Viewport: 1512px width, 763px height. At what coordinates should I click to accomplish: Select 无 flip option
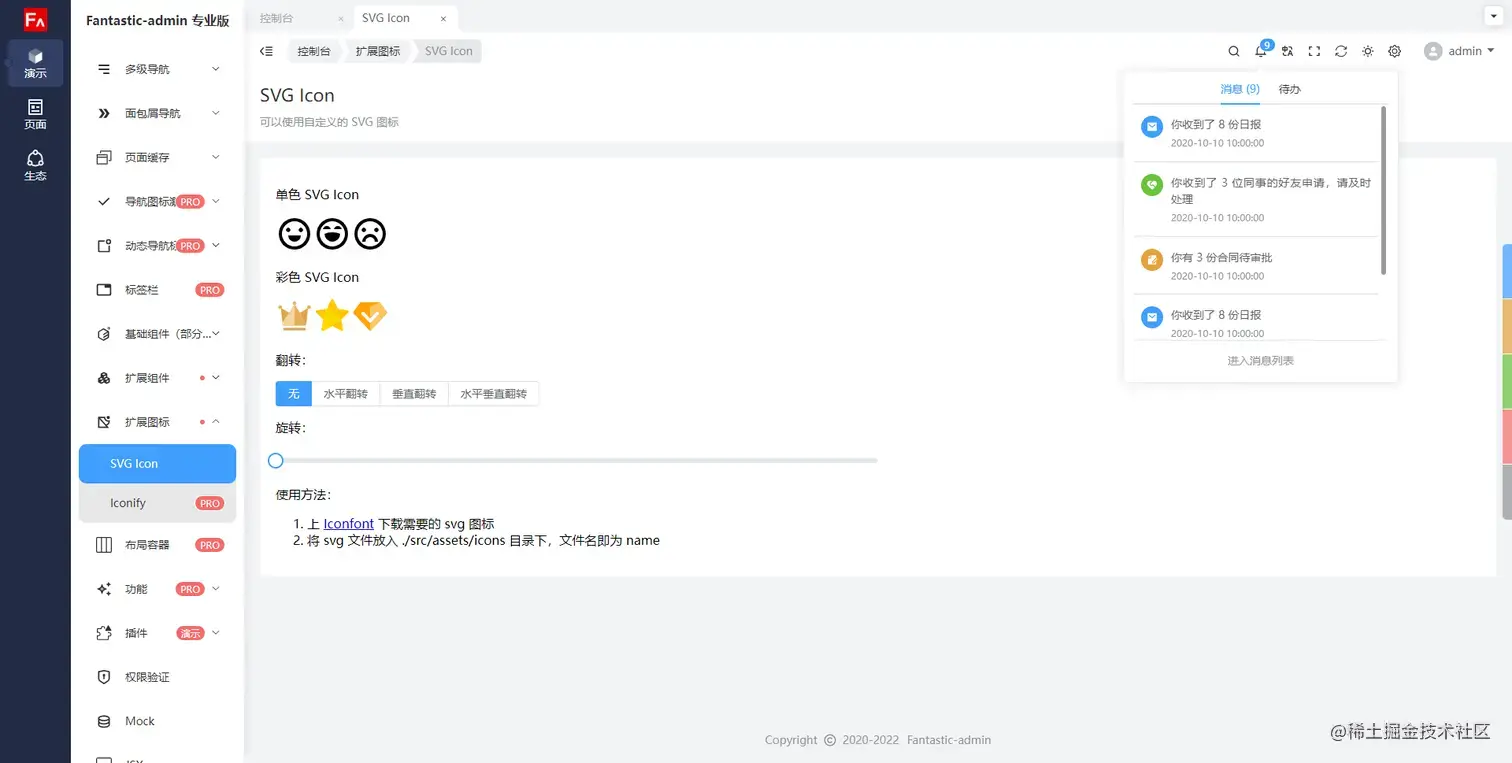click(294, 394)
